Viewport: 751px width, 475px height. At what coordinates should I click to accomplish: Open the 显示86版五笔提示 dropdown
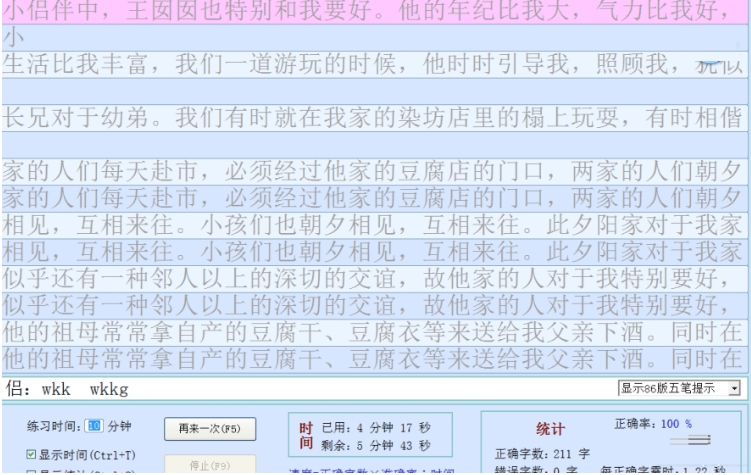tap(679, 388)
